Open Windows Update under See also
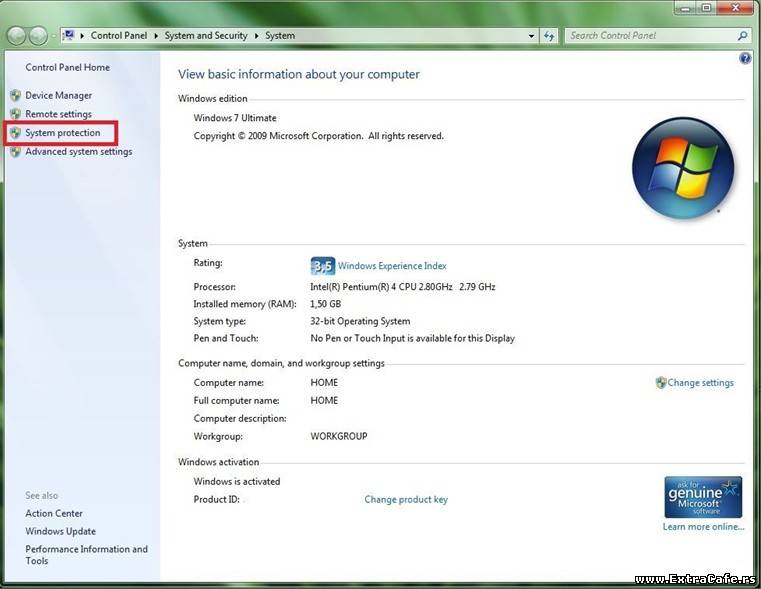The image size is (761, 589). pos(61,531)
